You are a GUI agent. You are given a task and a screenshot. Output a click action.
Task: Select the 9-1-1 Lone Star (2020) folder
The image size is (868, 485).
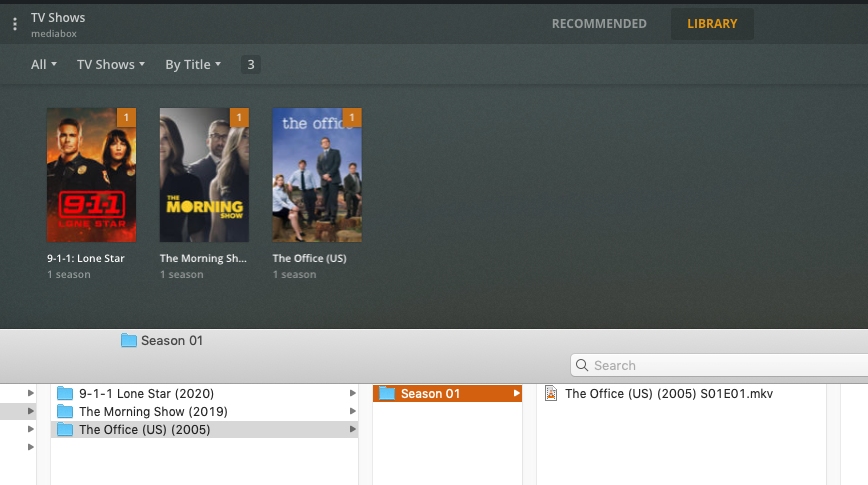[204, 394]
